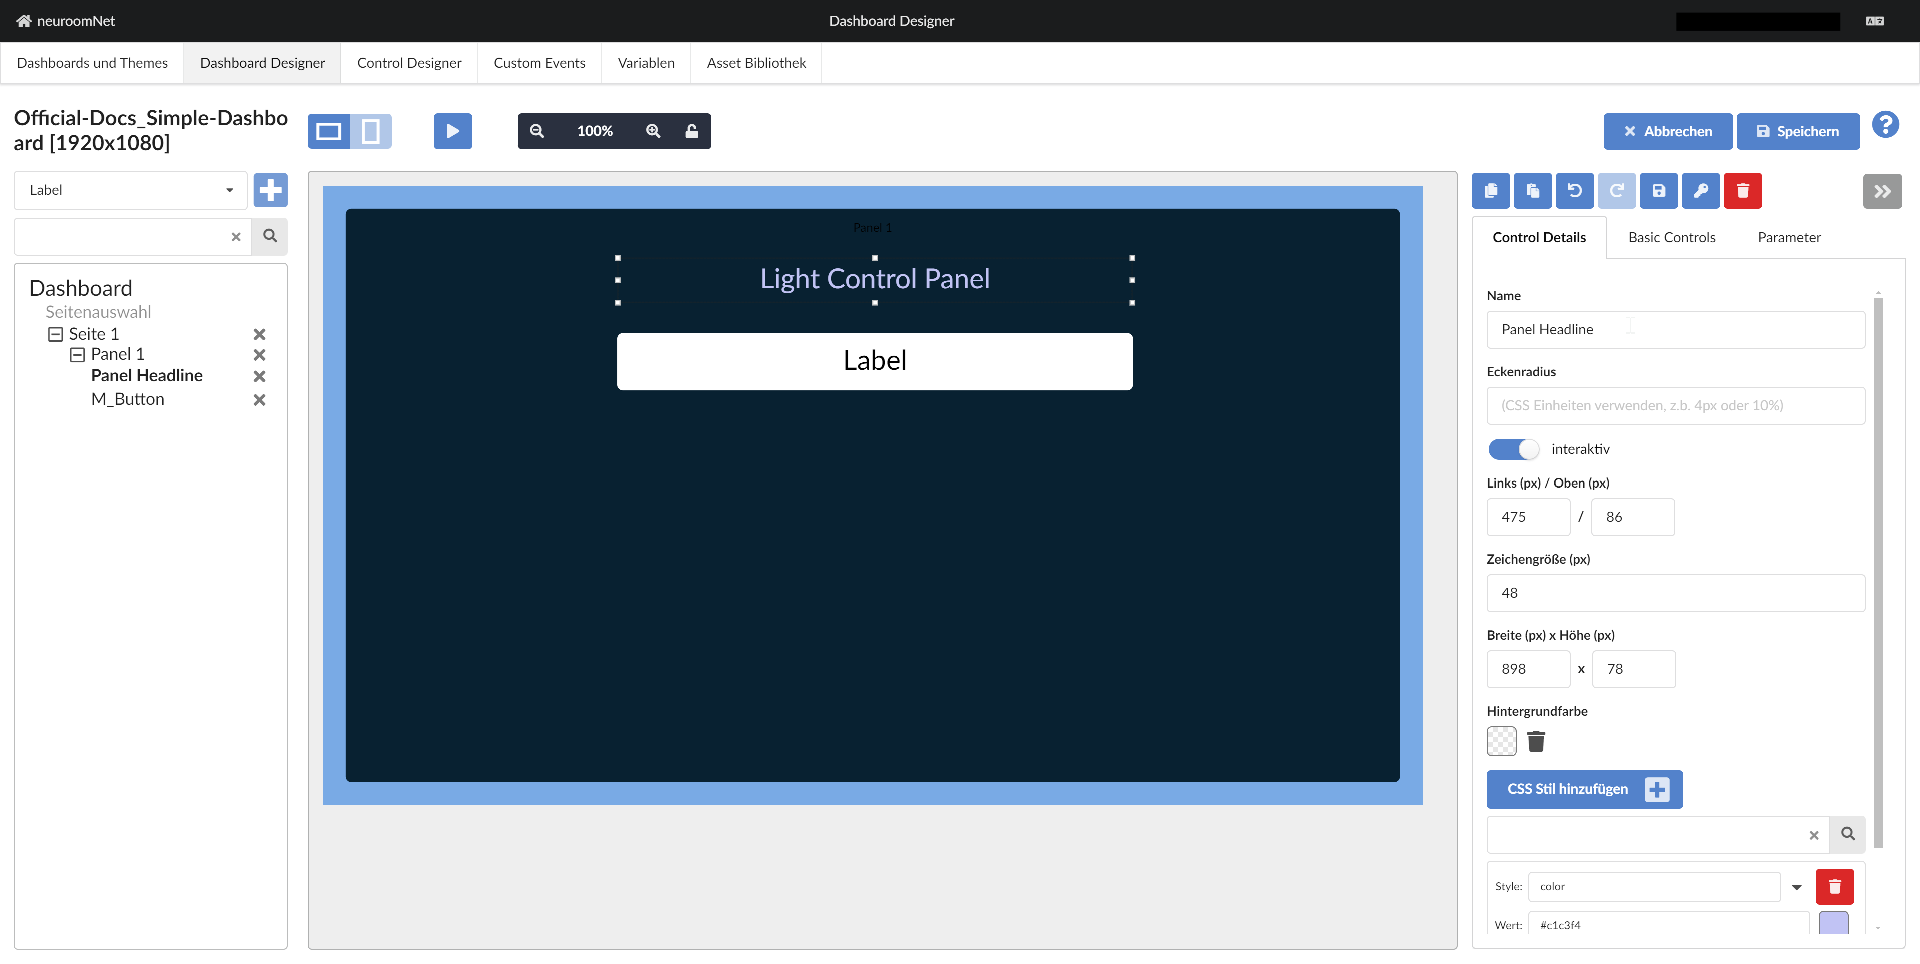Click the paste control icon
This screenshot has width=1920, height=964.
(x=1532, y=191)
